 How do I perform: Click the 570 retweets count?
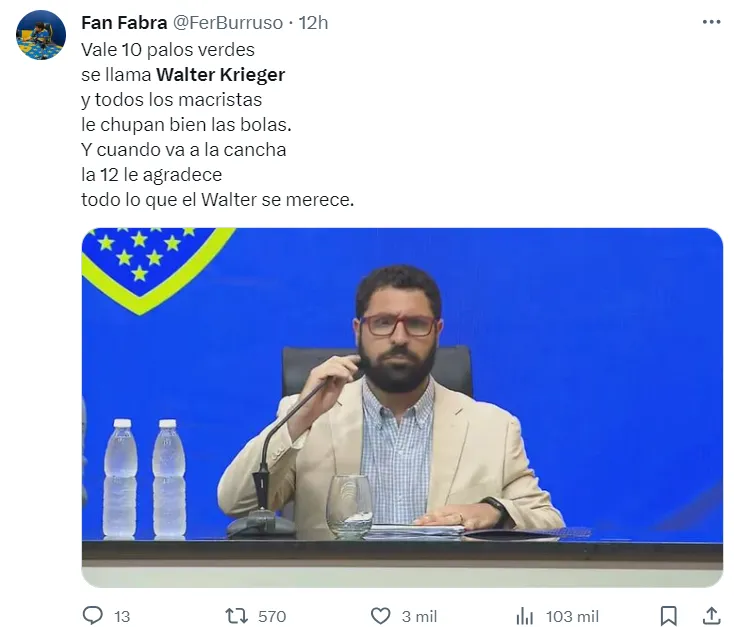coord(272,616)
